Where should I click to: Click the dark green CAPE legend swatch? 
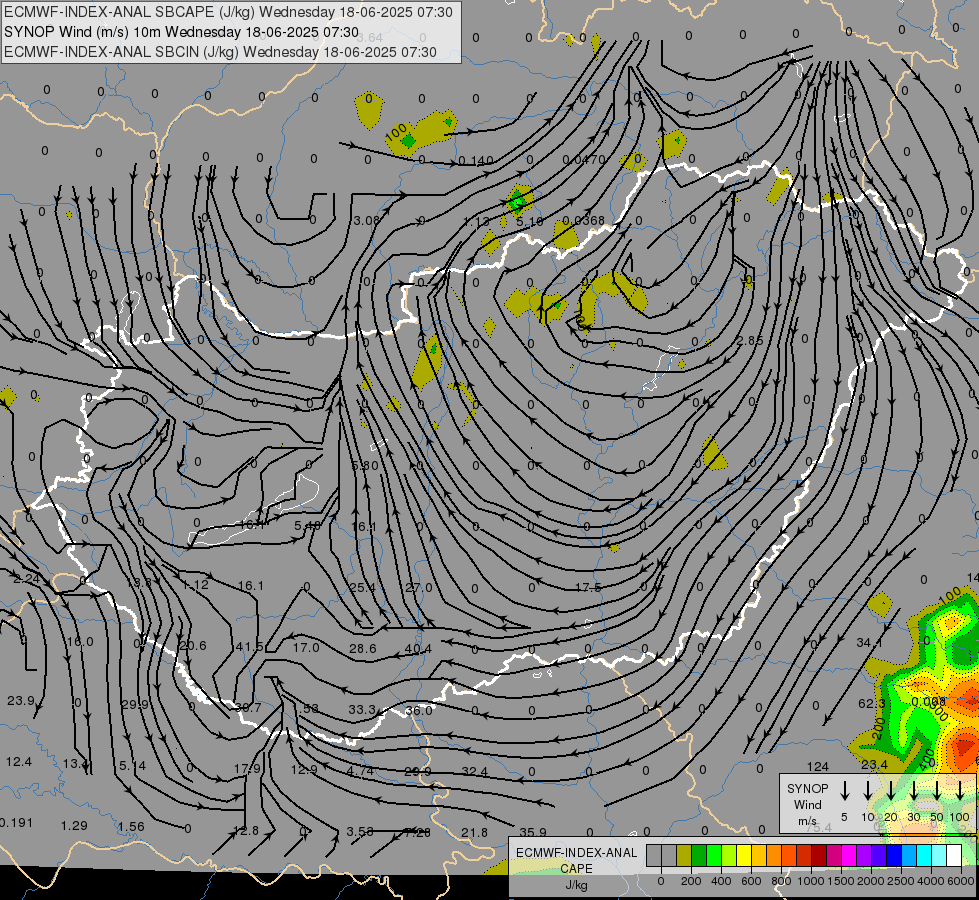(699, 855)
